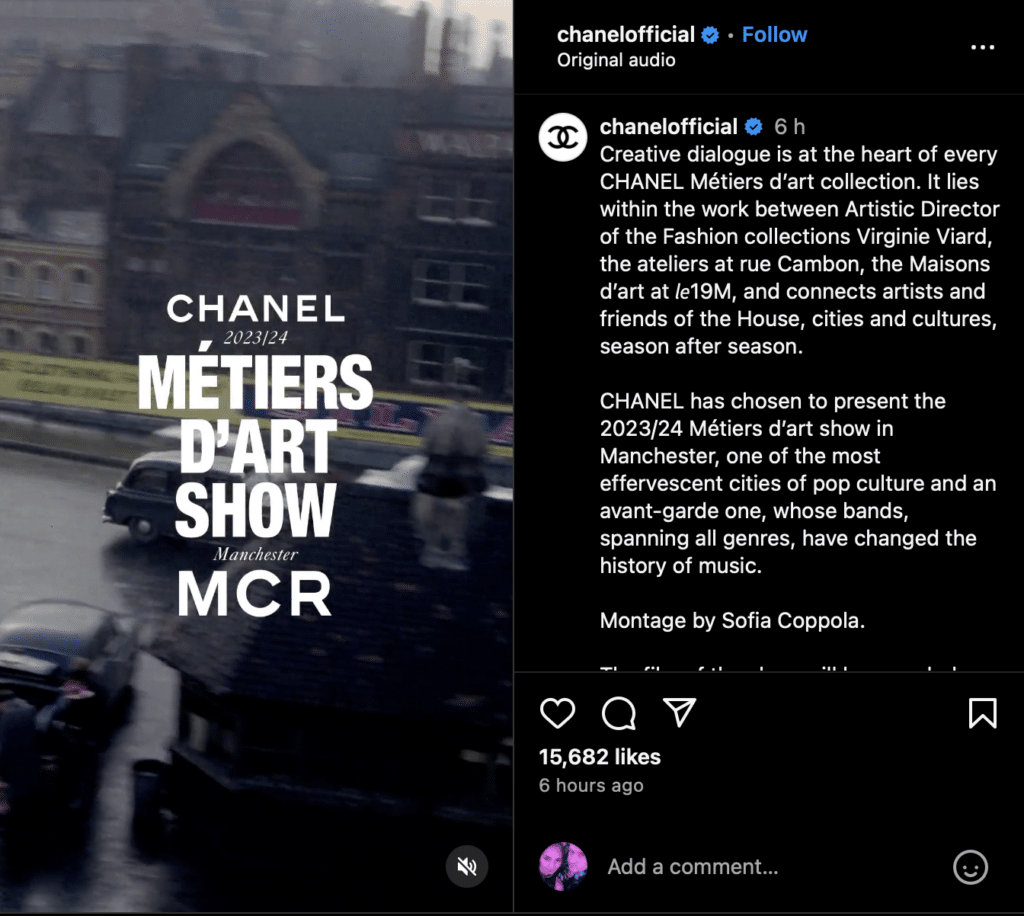1024x916 pixels.
Task: Click your purple profile avatar
Action: click(563, 866)
